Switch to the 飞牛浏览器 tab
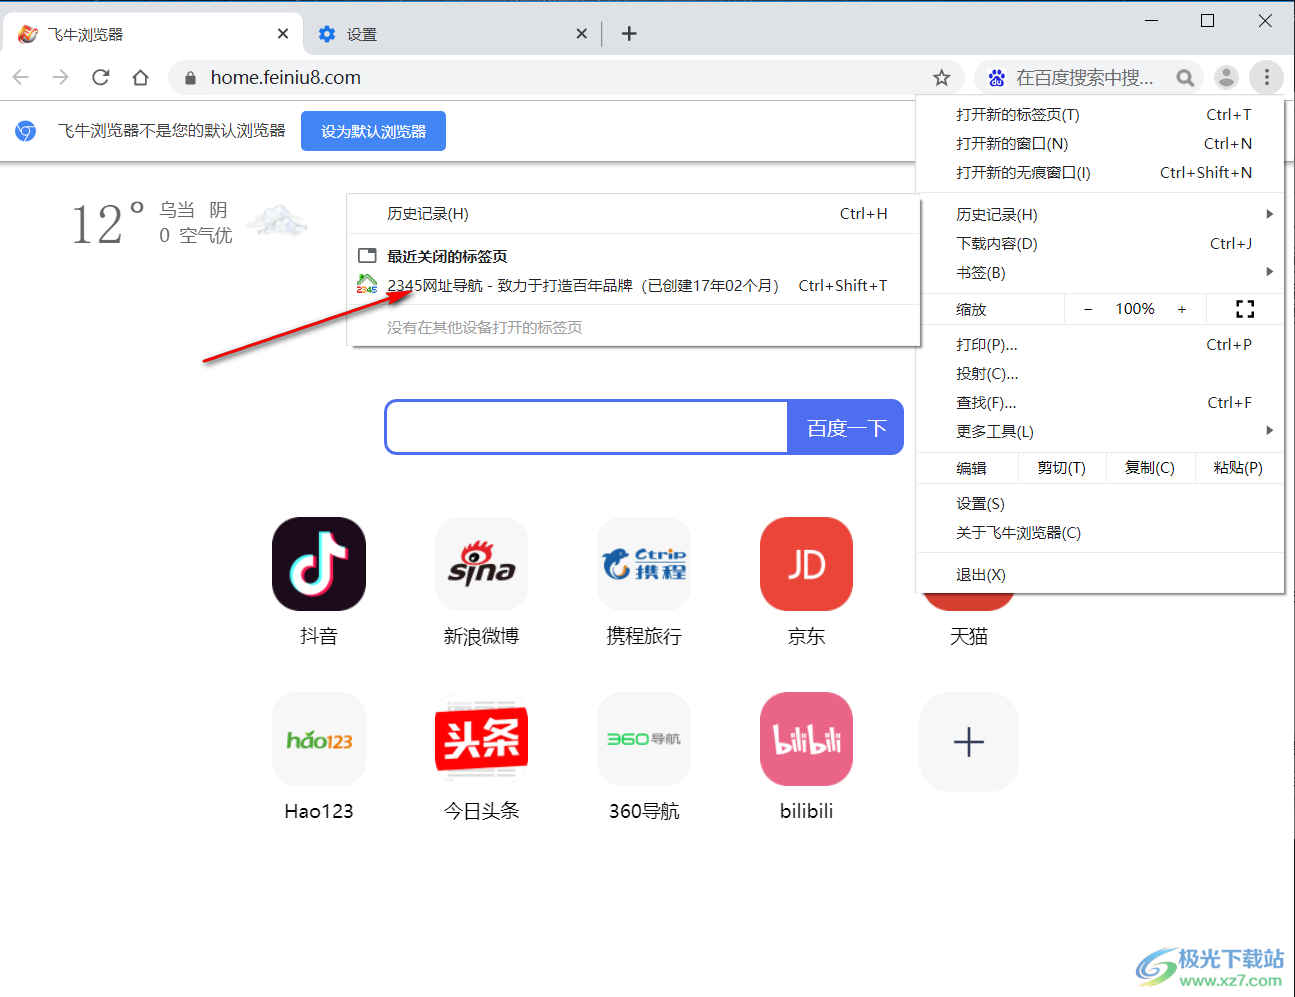The height and width of the screenshot is (997, 1295). pos(153,34)
